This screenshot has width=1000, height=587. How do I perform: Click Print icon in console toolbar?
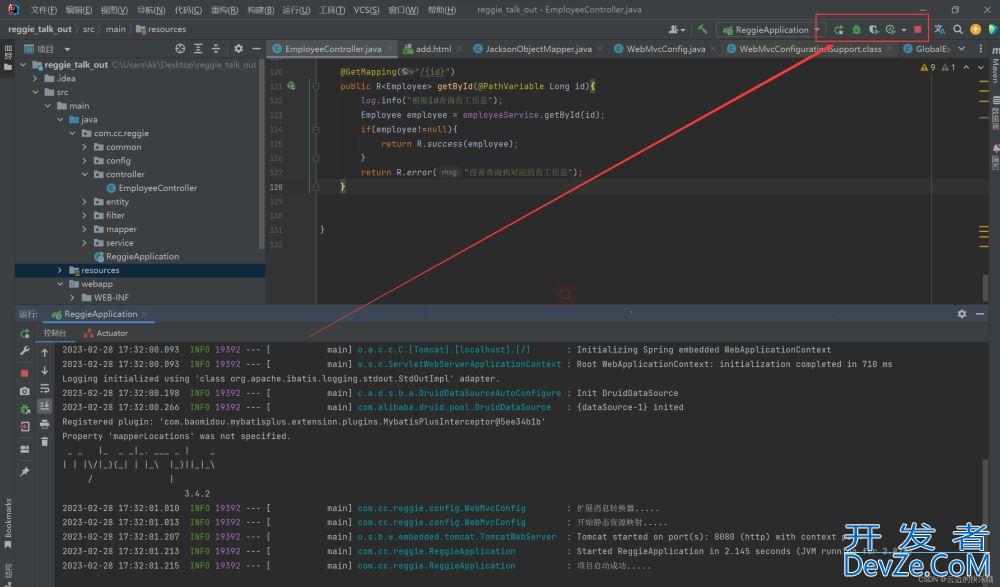[45, 424]
